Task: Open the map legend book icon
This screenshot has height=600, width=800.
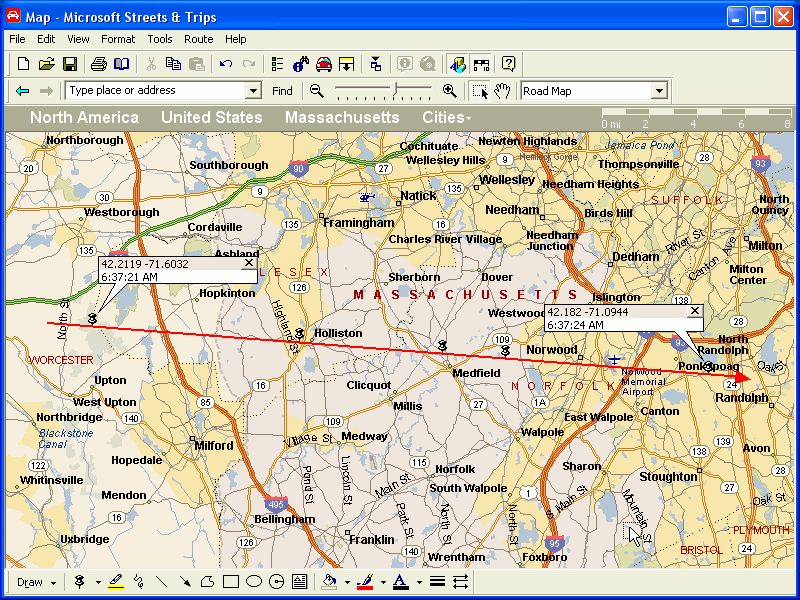Action: (121, 64)
